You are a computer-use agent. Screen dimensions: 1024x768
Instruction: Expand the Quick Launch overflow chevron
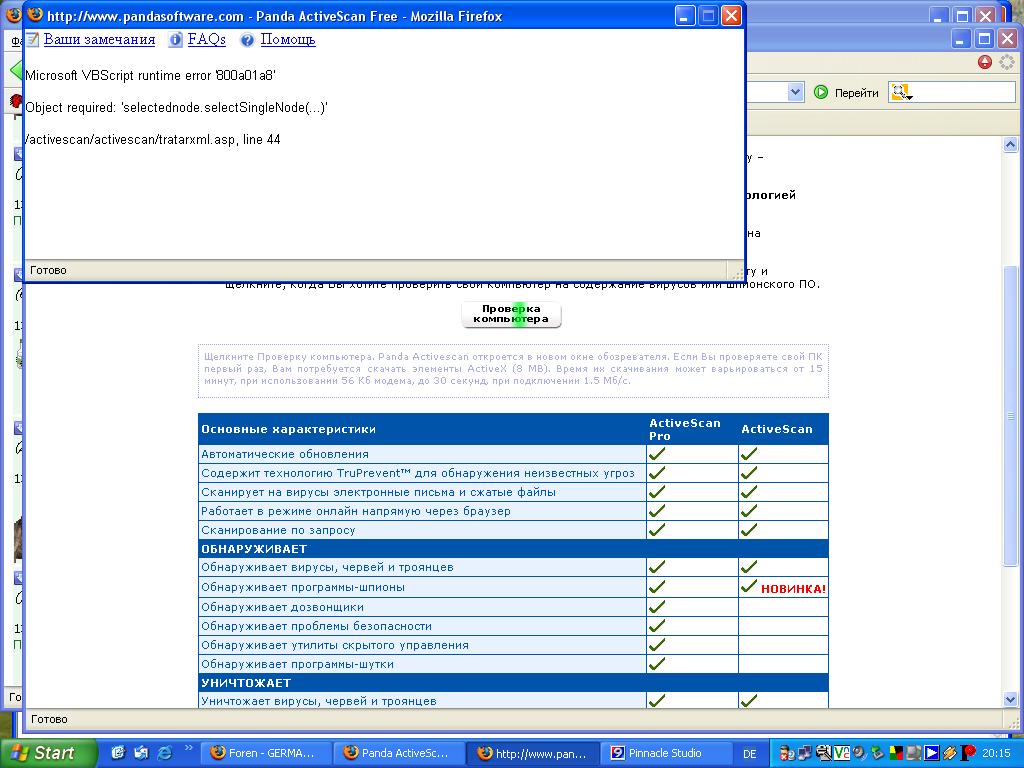[189, 748]
